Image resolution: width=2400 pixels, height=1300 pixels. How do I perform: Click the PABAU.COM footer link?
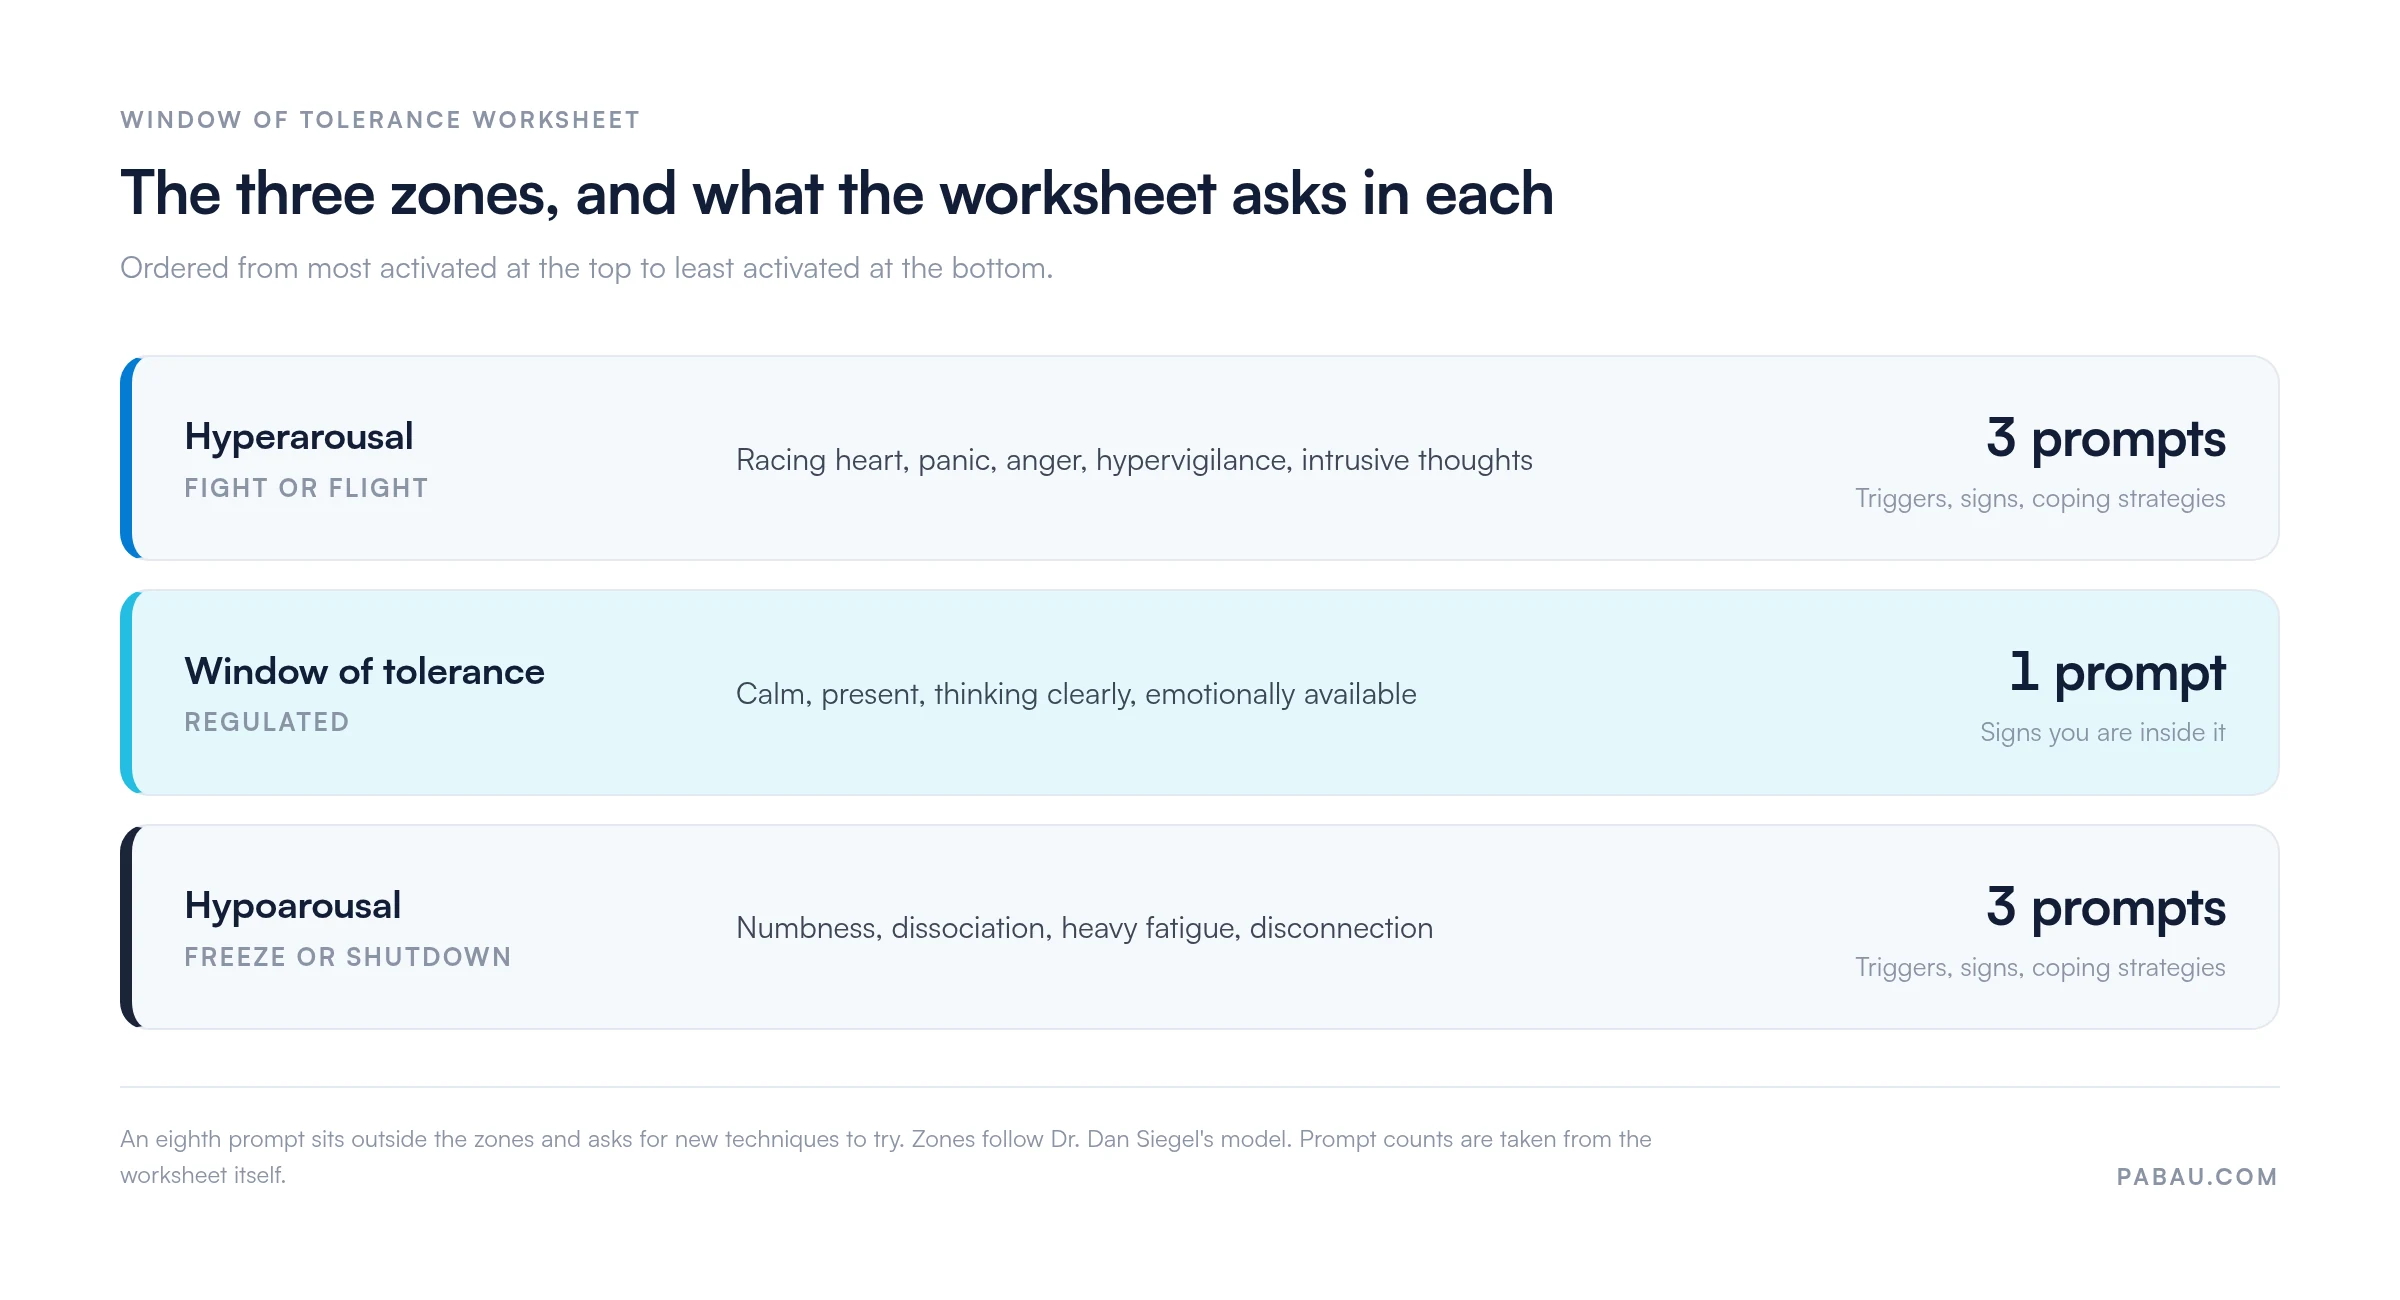click(x=2197, y=1177)
